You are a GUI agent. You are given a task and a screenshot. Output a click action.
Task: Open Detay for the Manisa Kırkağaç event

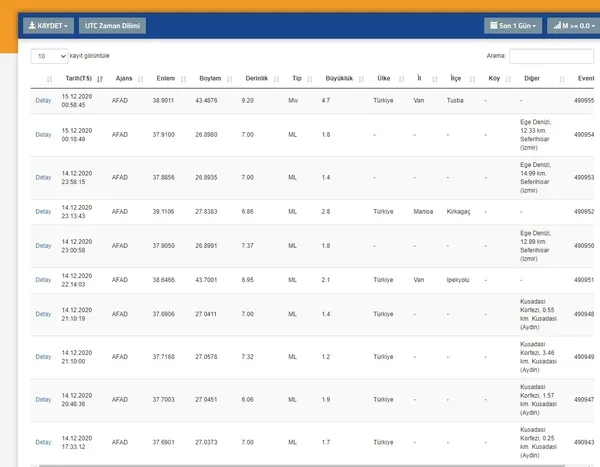[43, 212]
